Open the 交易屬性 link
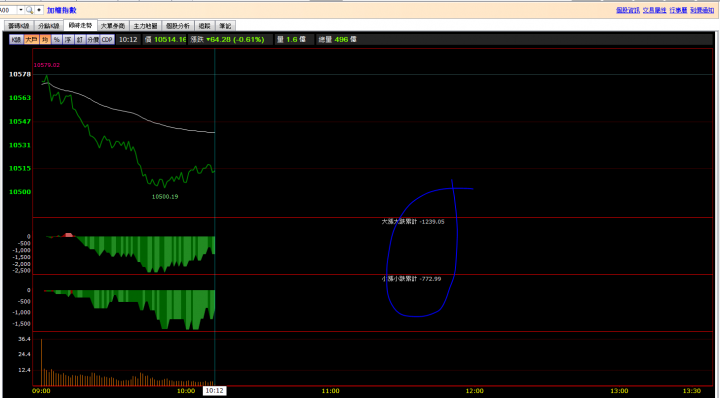720x398 pixels. [x=654, y=10]
